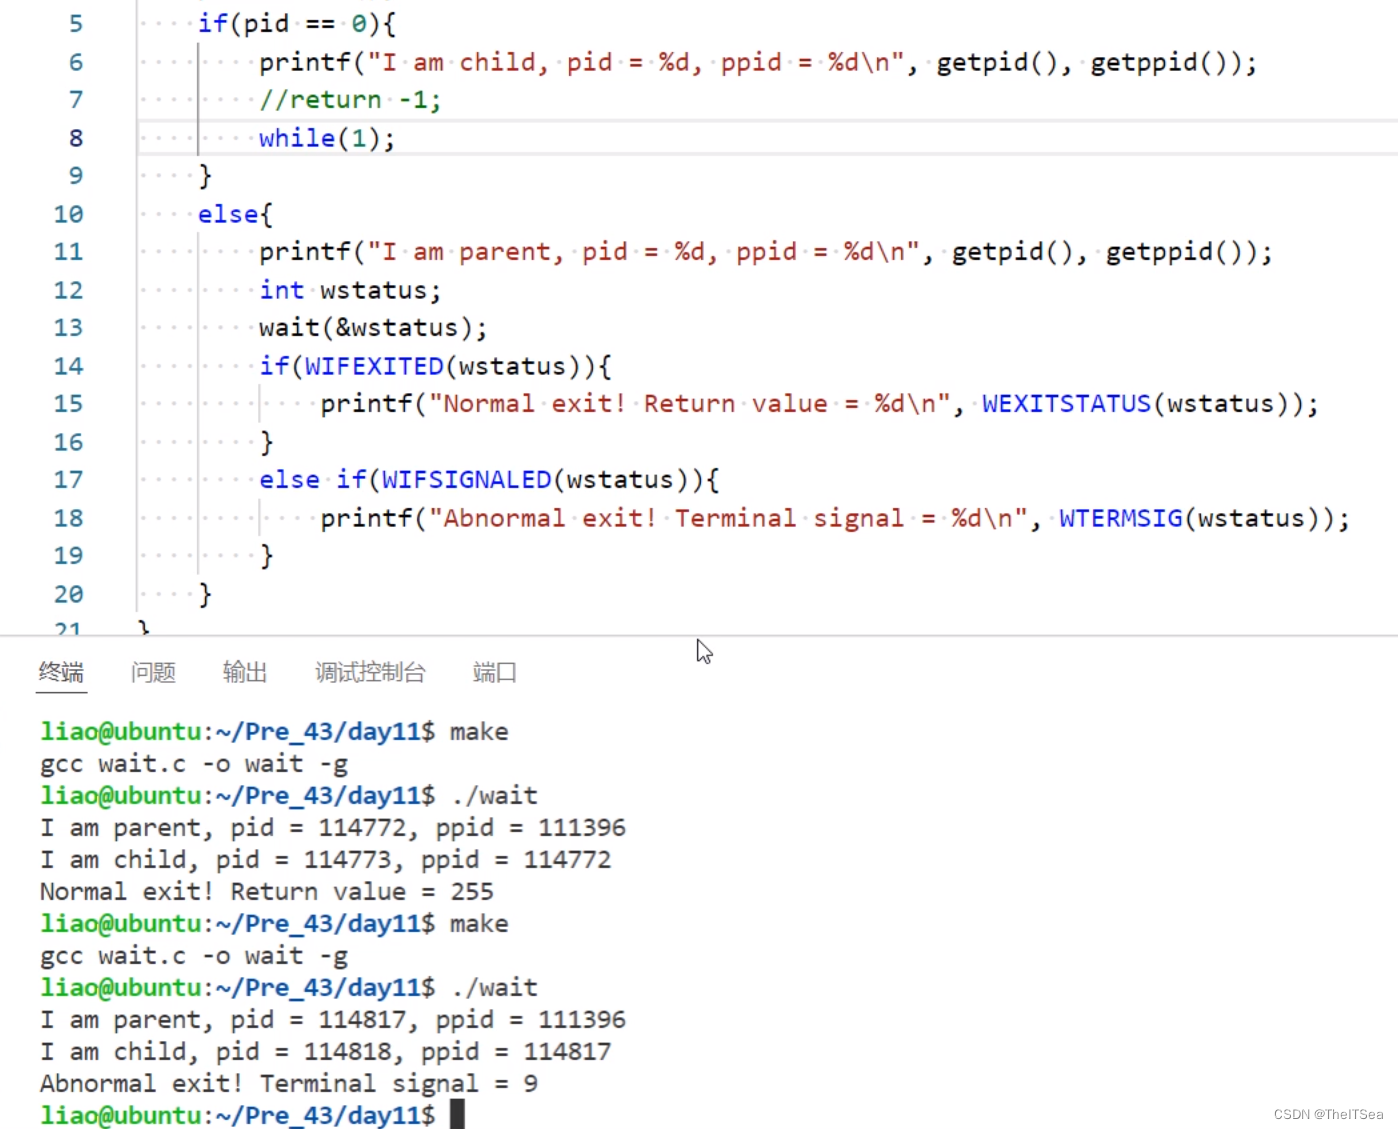The width and height of the screenshot is (1398, 1129).
Task: Switch to the 终端 terminal tab
Action: click(x=61, y=672)
